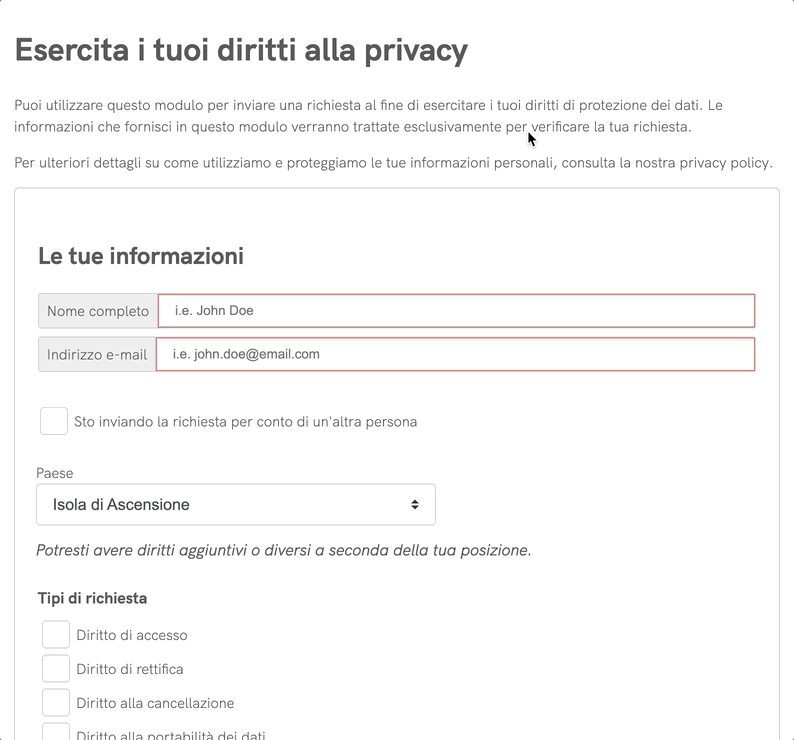Select the Diritto alla cancellazione checkbox

pyautogui.click(x=56, y=703)
